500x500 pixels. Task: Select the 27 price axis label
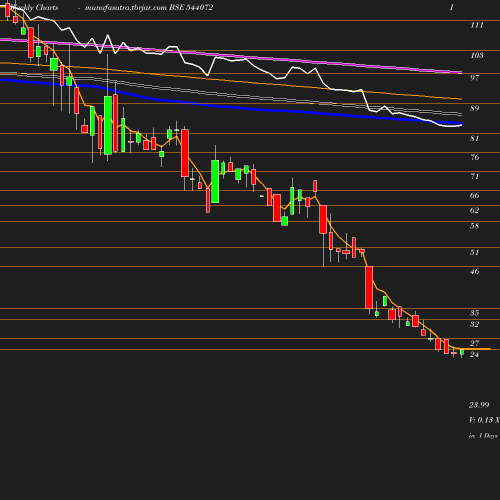tap(475, 343)
